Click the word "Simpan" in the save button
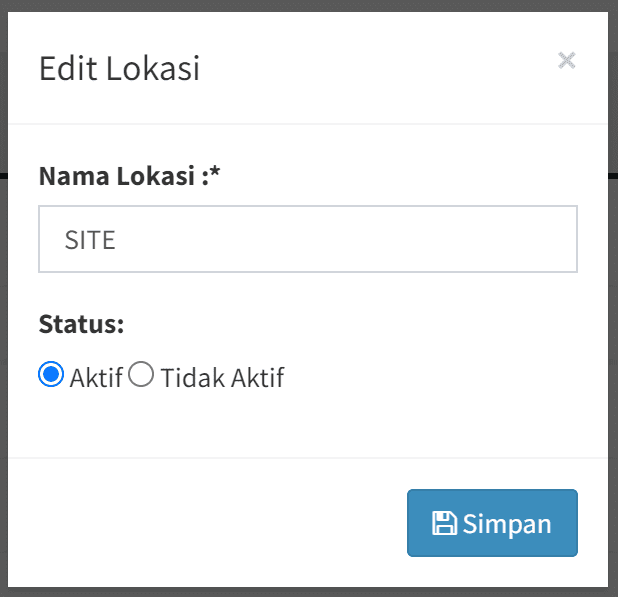This screenshot has height=597, width=618. point(507,523)
